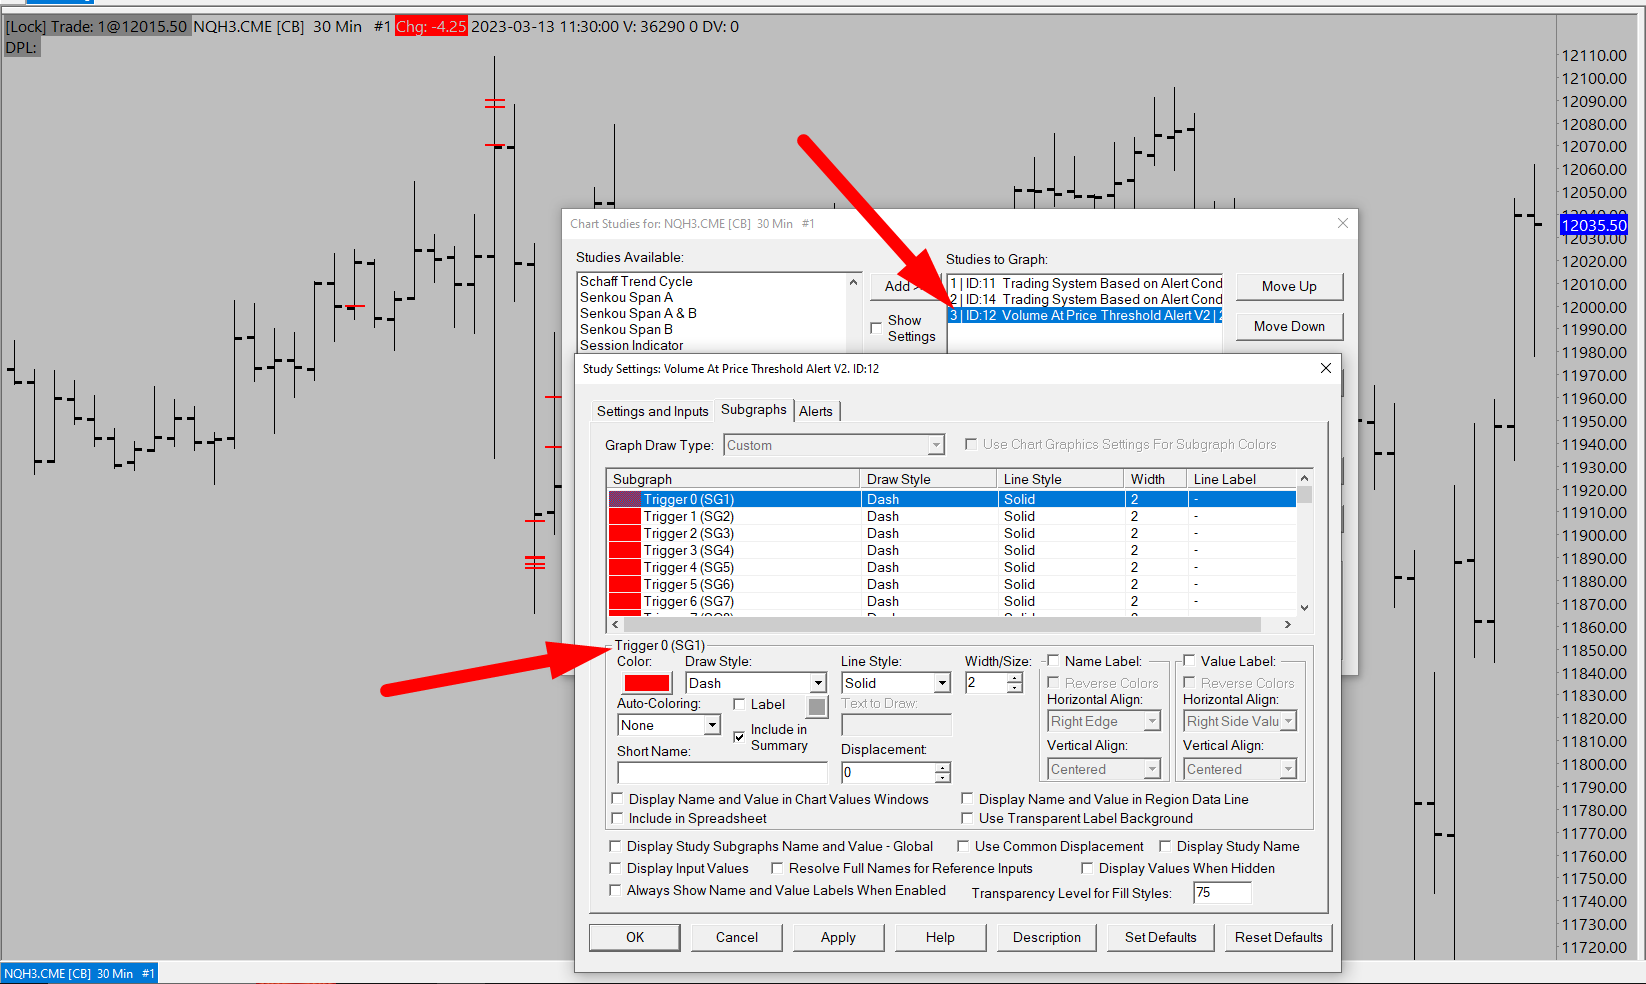Click the red swatch in Trigger 4 row

coord(625,568)
